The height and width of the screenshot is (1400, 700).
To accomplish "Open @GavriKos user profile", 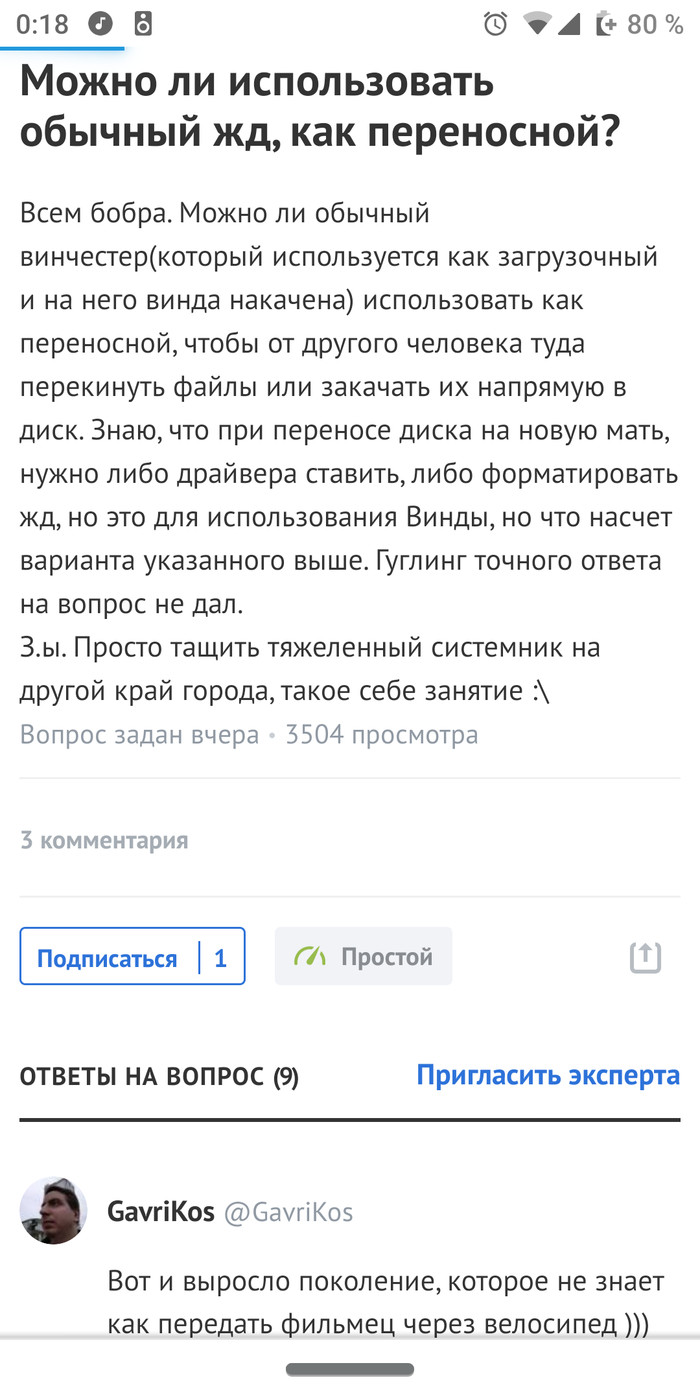I will click(x=290, y=1211).
